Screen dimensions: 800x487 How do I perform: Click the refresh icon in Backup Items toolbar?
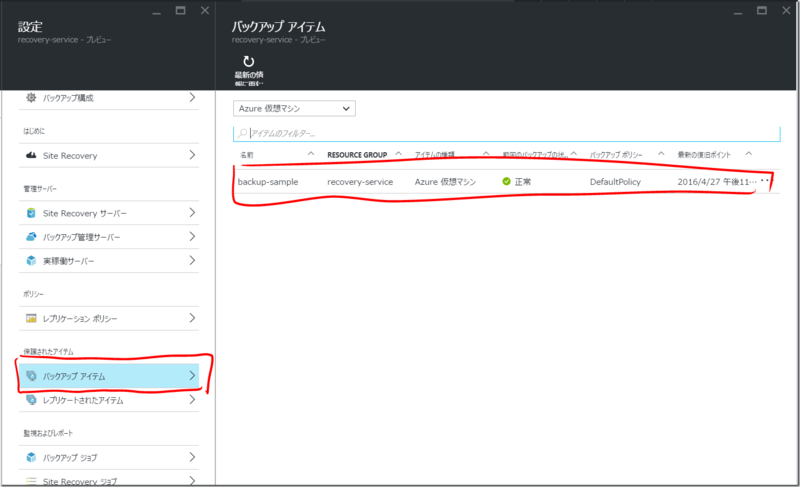coord(248,62)
